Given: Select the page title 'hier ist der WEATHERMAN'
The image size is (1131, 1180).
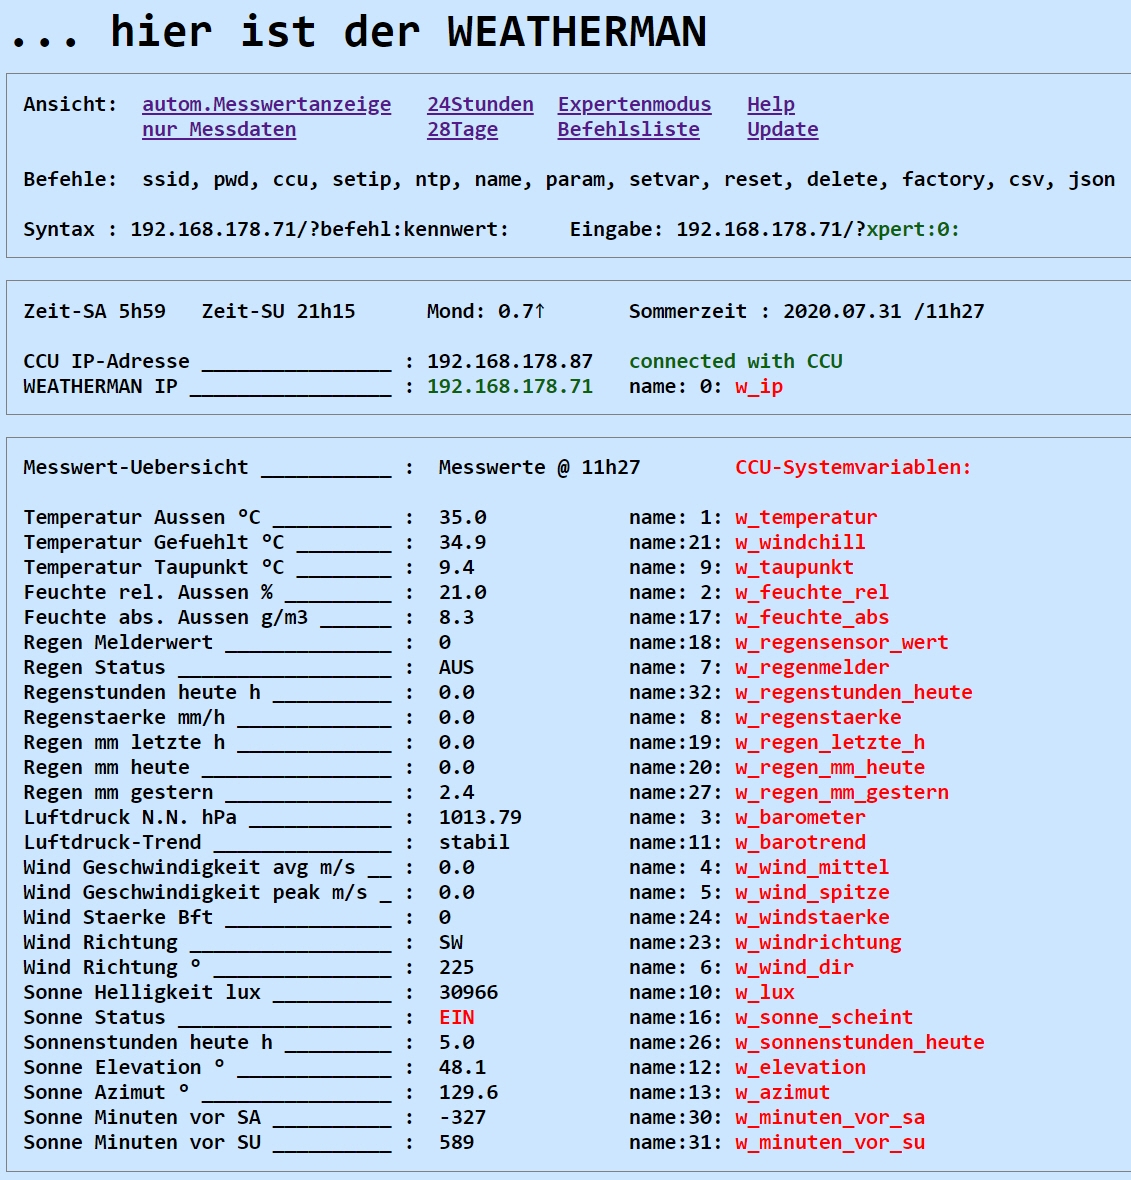Looking at the screenshot, I should click(x=409, y=32).
